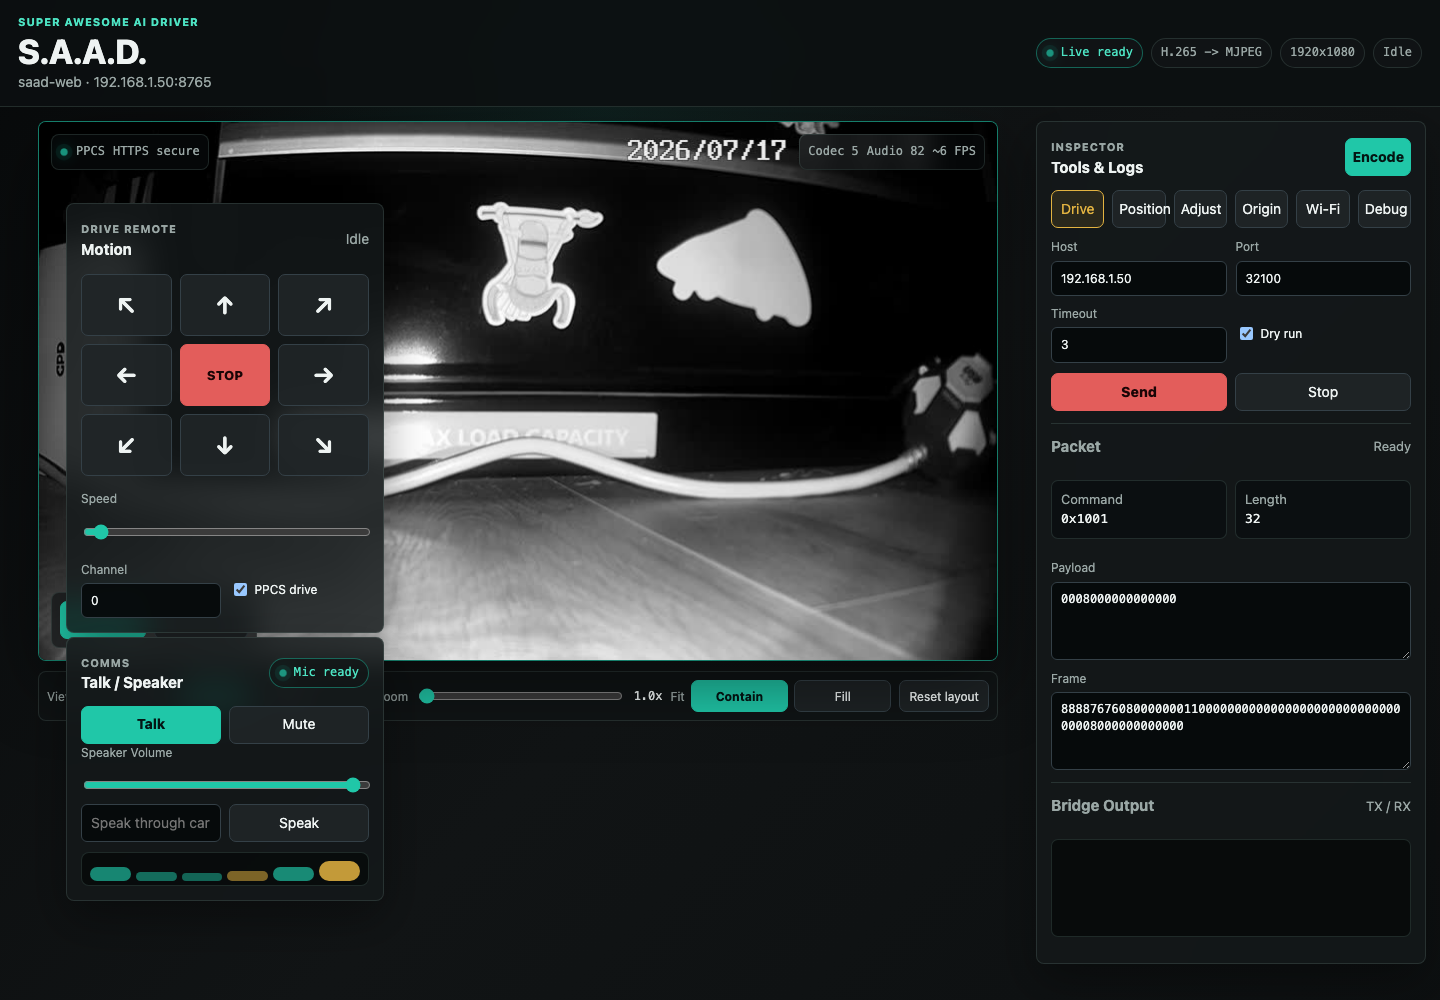Select Fill fit mode

coord(842,696)
